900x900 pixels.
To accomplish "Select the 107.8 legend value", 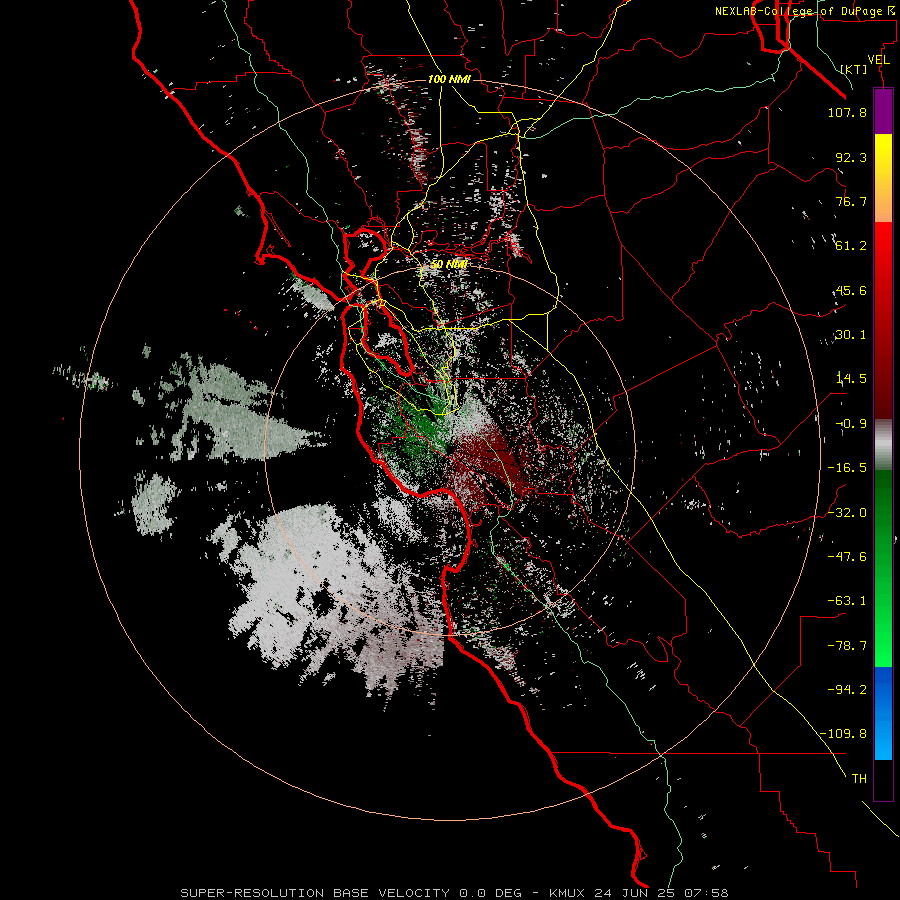I will 847,112.
